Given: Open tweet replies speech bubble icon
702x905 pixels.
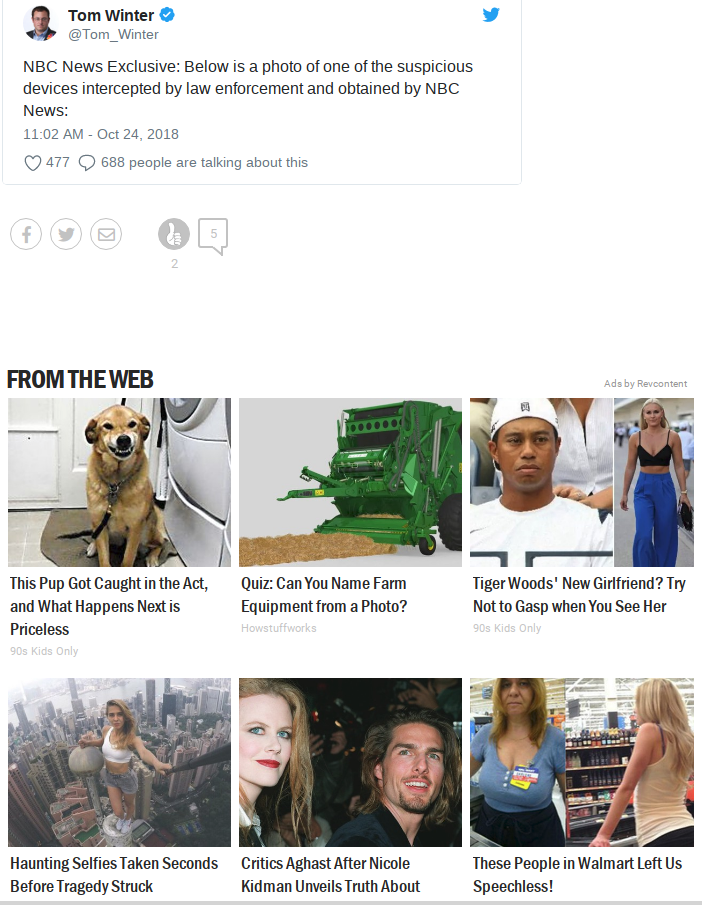Looking at the screenshot, I should tap(87, 163).
